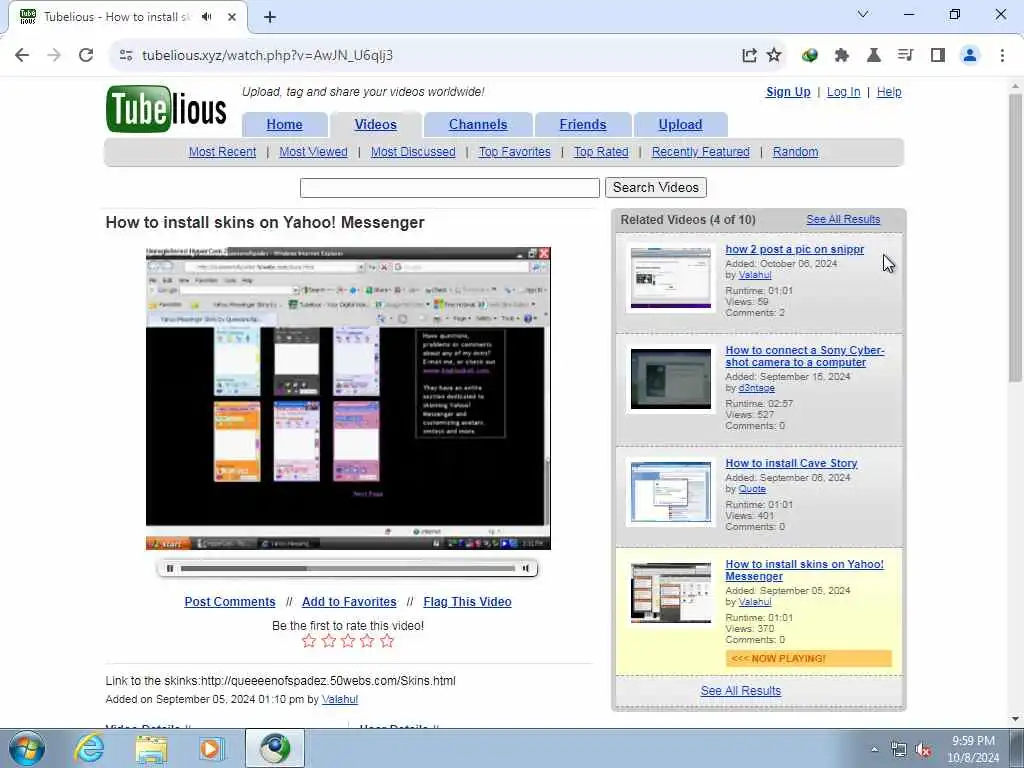Image resolution: width=1024 pixels, height=768 pixels.
Task: Select Most Viewed submenu link
Action: coord(313,152)
